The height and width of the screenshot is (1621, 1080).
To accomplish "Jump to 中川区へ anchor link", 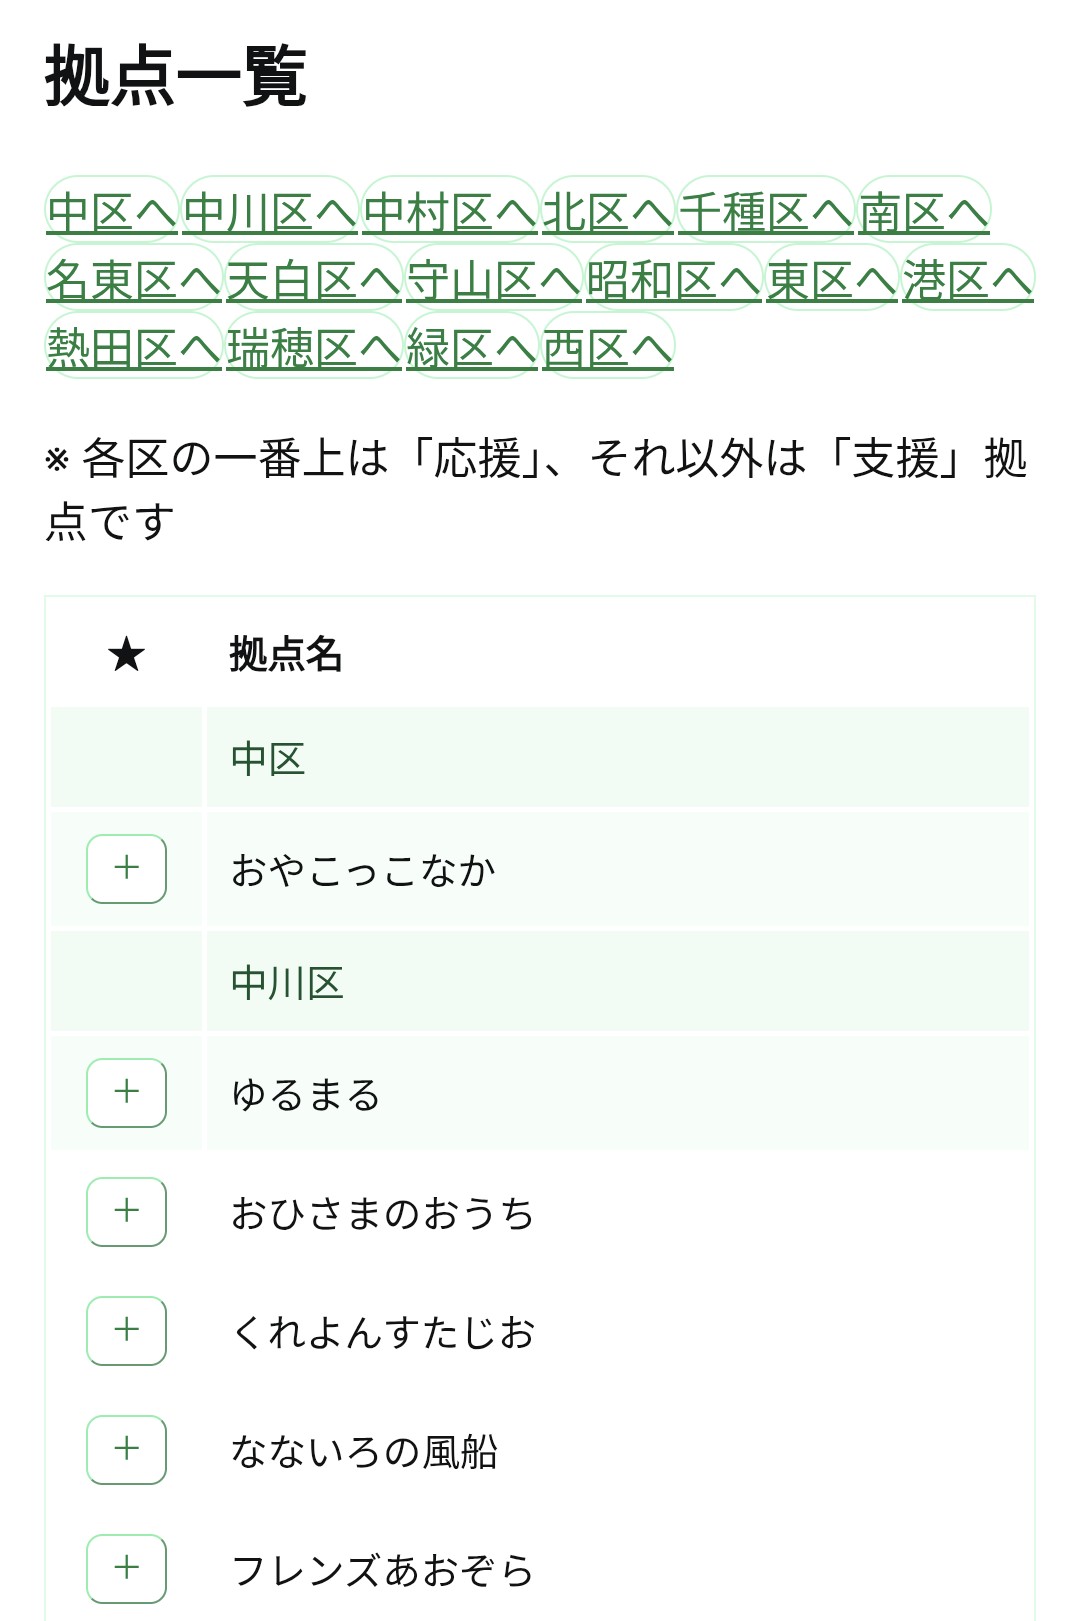I will (270, 212).
